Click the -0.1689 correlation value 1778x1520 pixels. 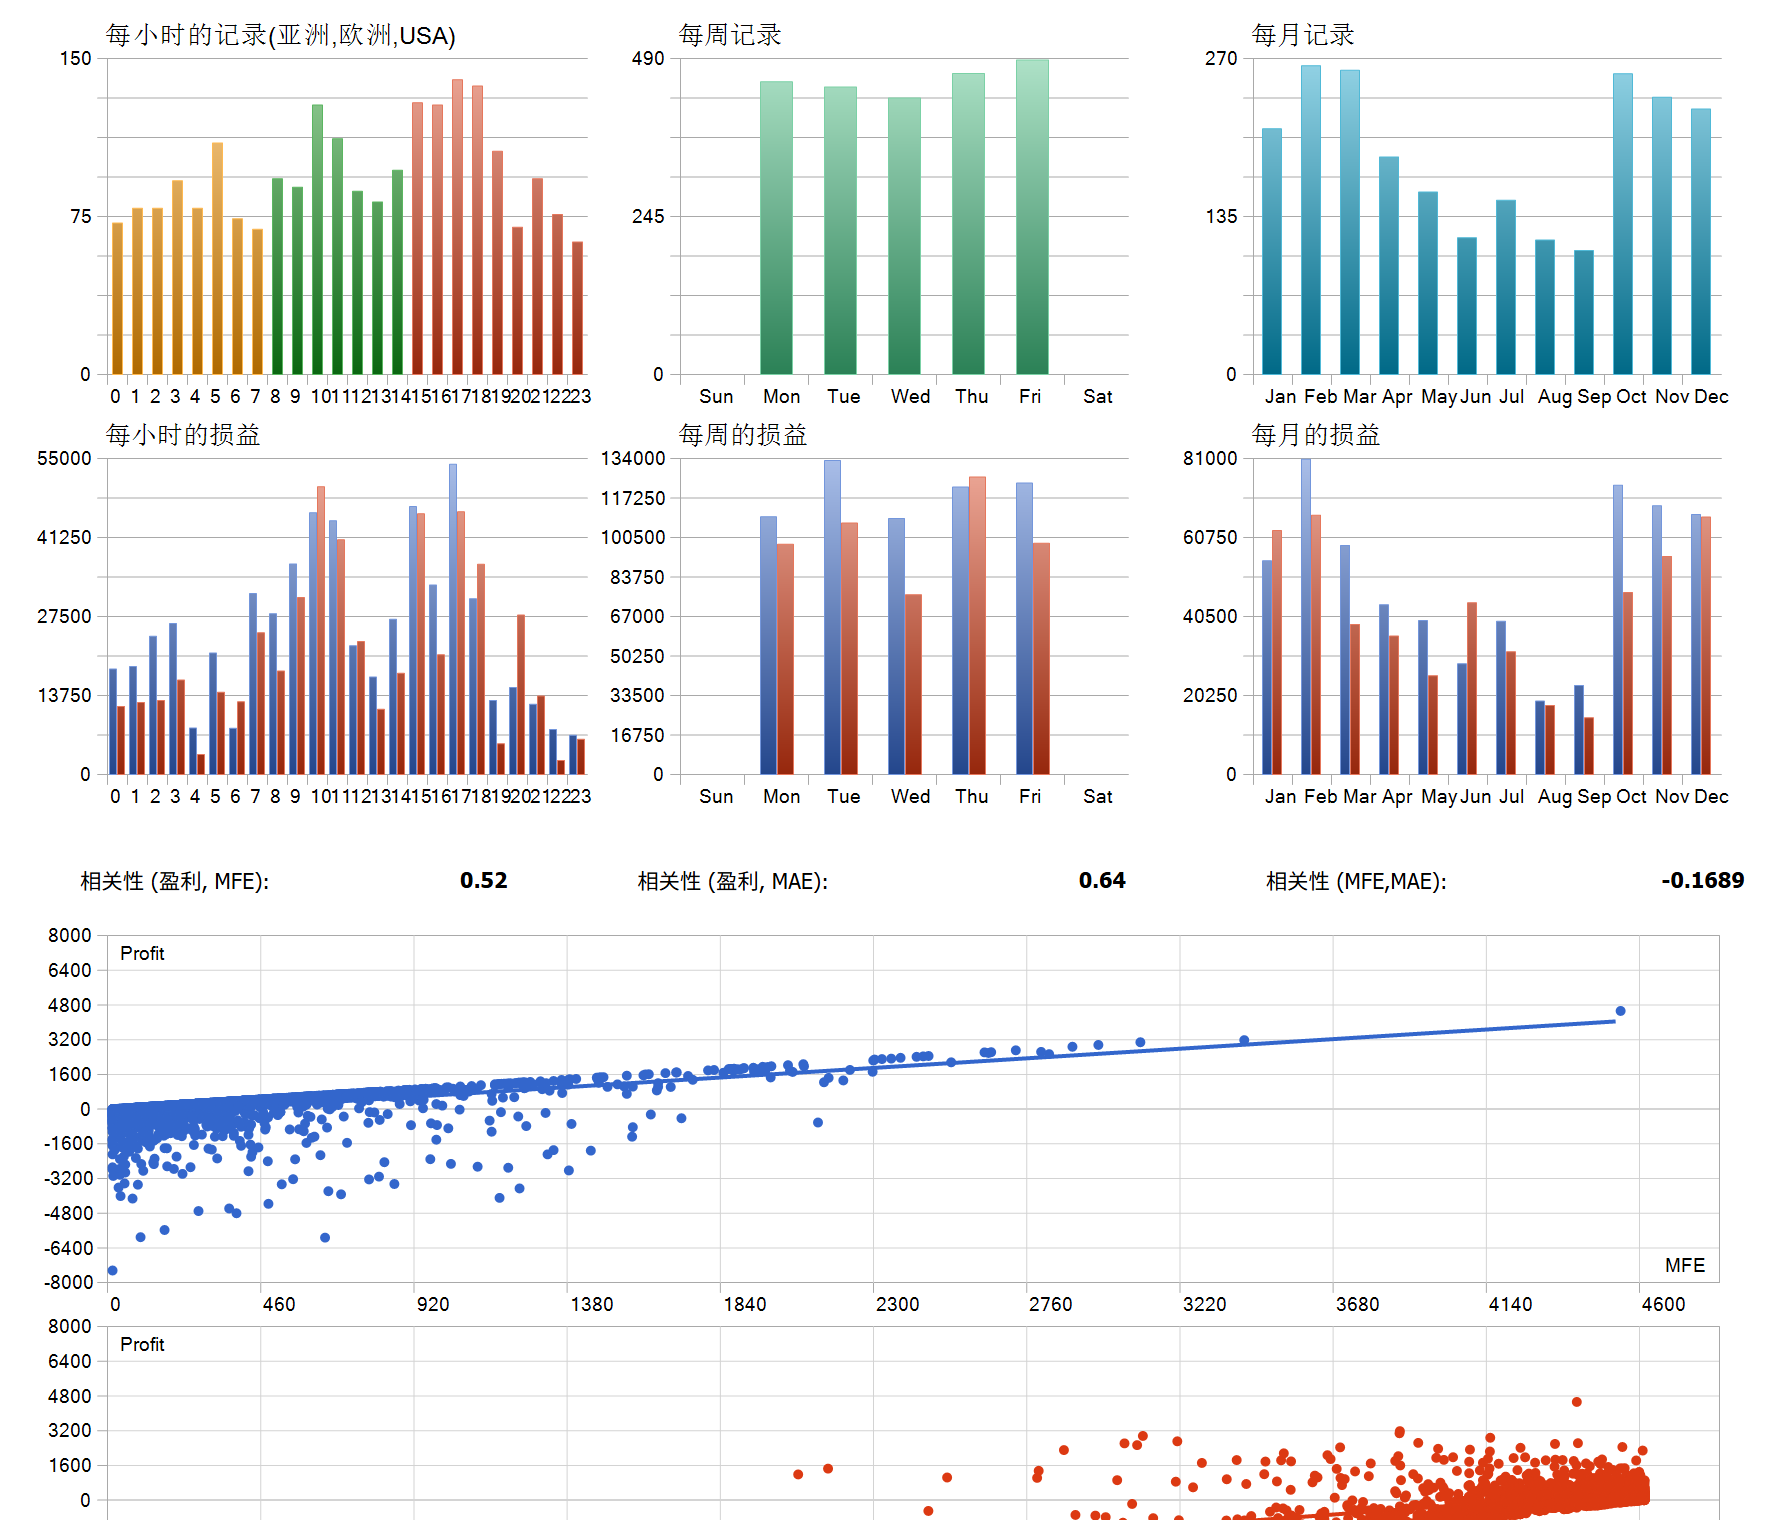coord(1702,881)
